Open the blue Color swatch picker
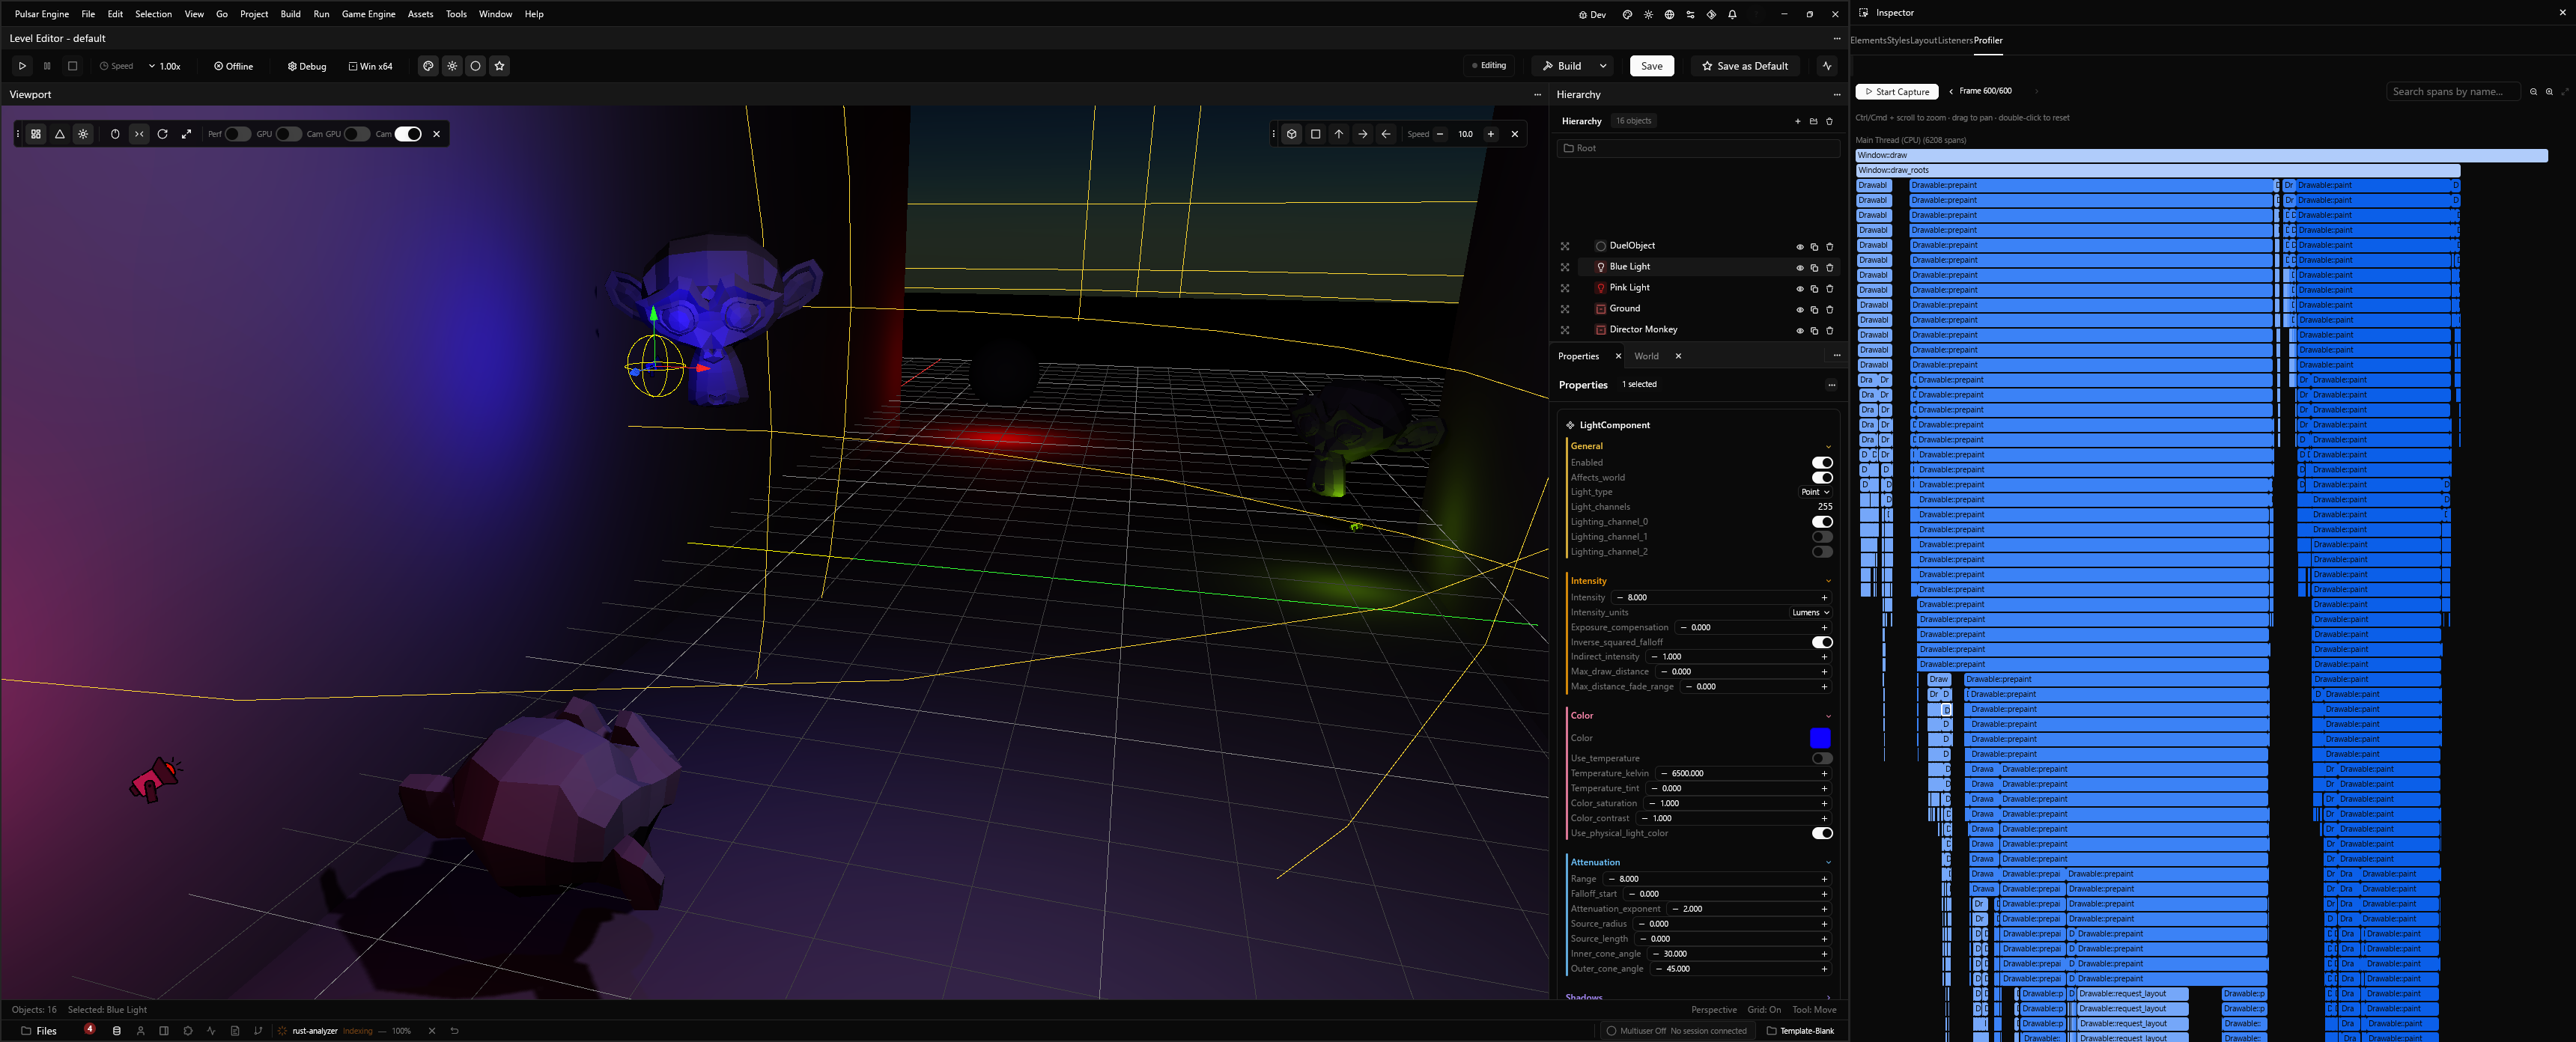Screen dimensions: 2576x1042 1820,738
